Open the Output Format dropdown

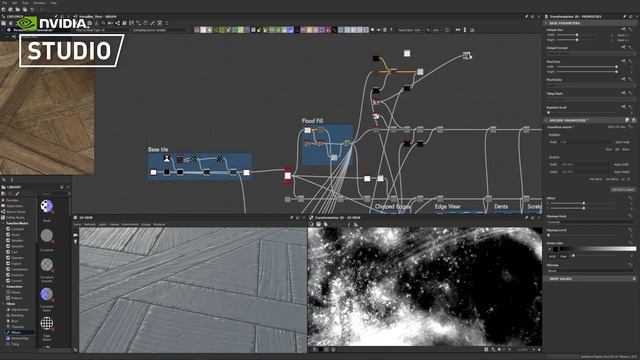pyautogui.click(x=590, y=53)
